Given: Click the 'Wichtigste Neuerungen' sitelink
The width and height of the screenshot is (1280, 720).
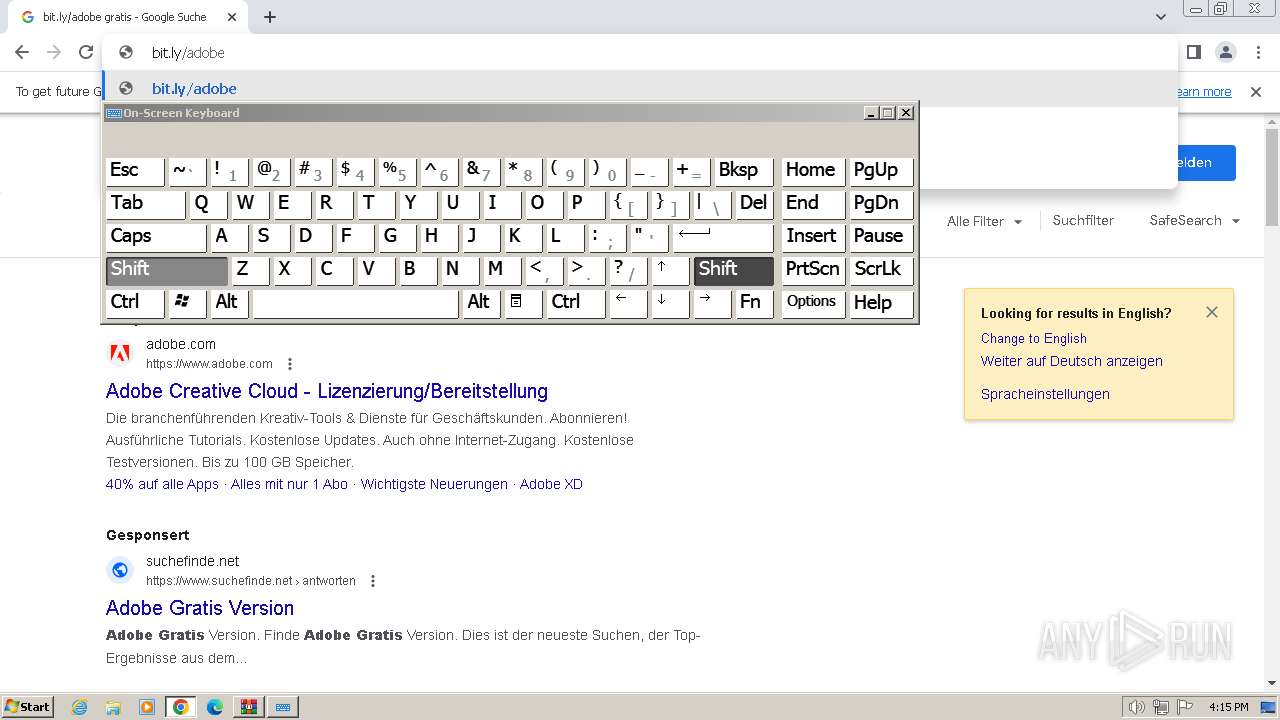Looking at the screenshot, I should tap(434, 484).
